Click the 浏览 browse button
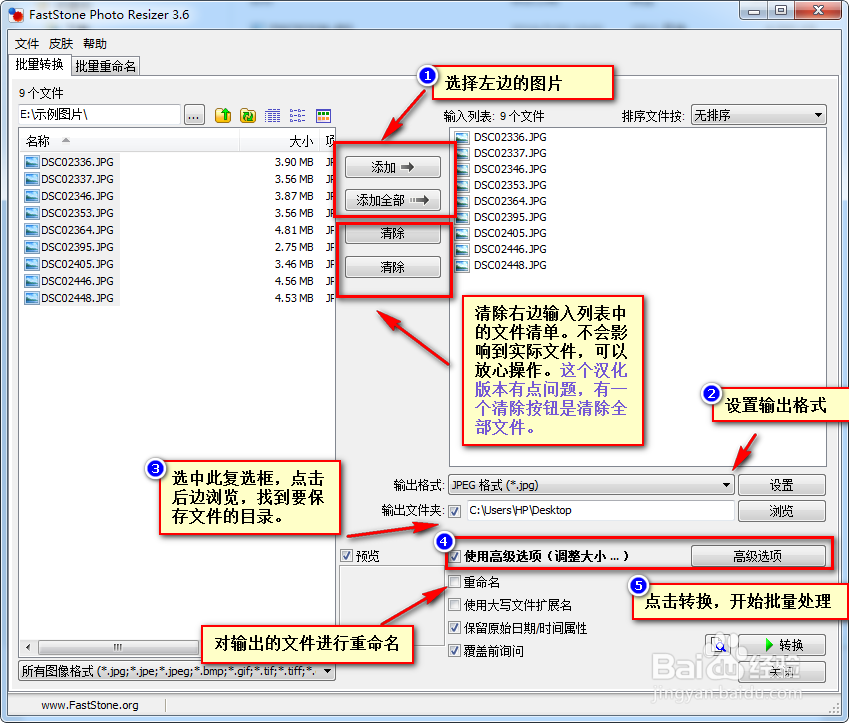849x723 pixels. pos(782,511)
